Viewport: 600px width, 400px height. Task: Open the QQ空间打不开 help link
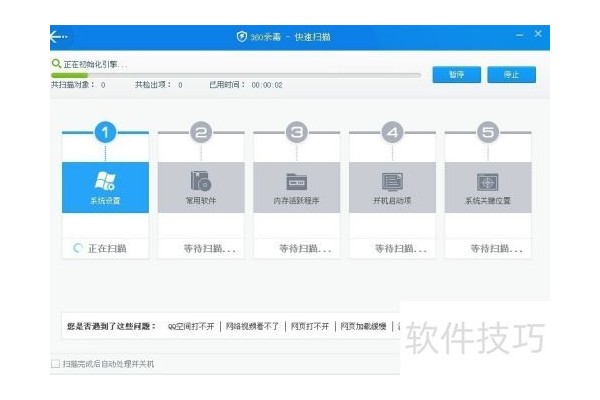coord(191,327)
